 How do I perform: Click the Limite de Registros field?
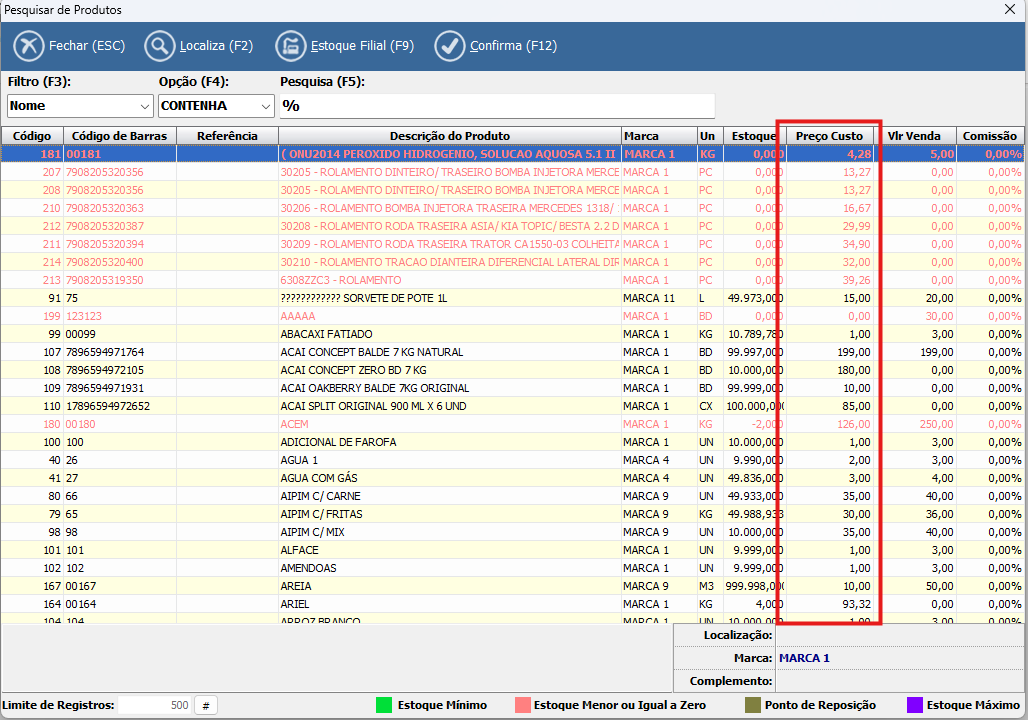154,705
